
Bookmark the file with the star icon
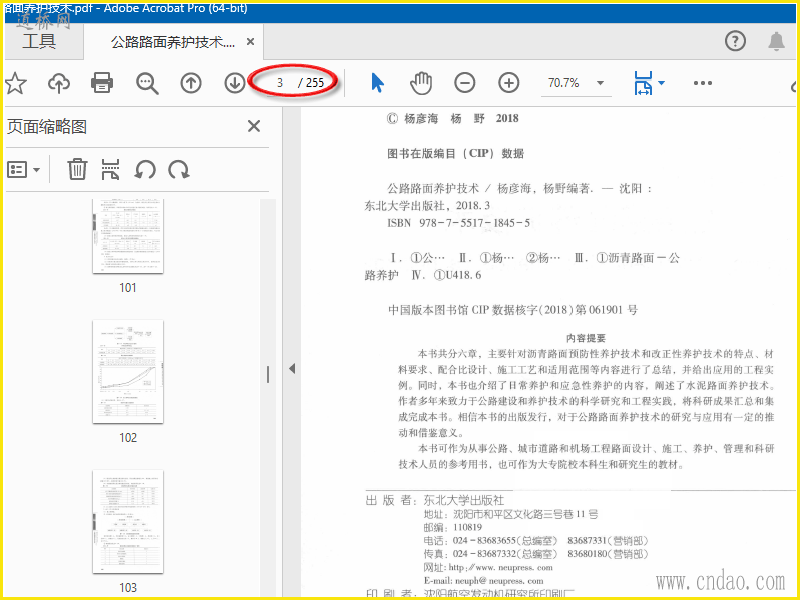15,83
